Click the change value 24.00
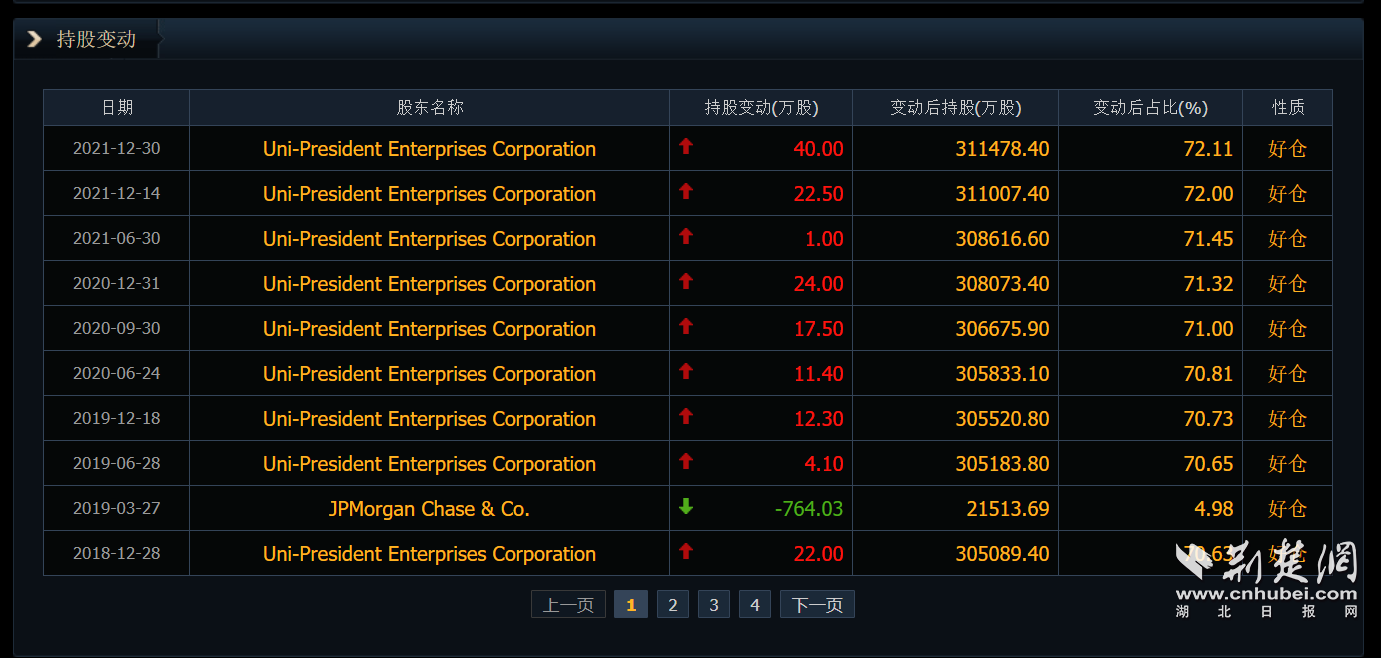Viewport: 1381px width, 658px height. point(819,284)
